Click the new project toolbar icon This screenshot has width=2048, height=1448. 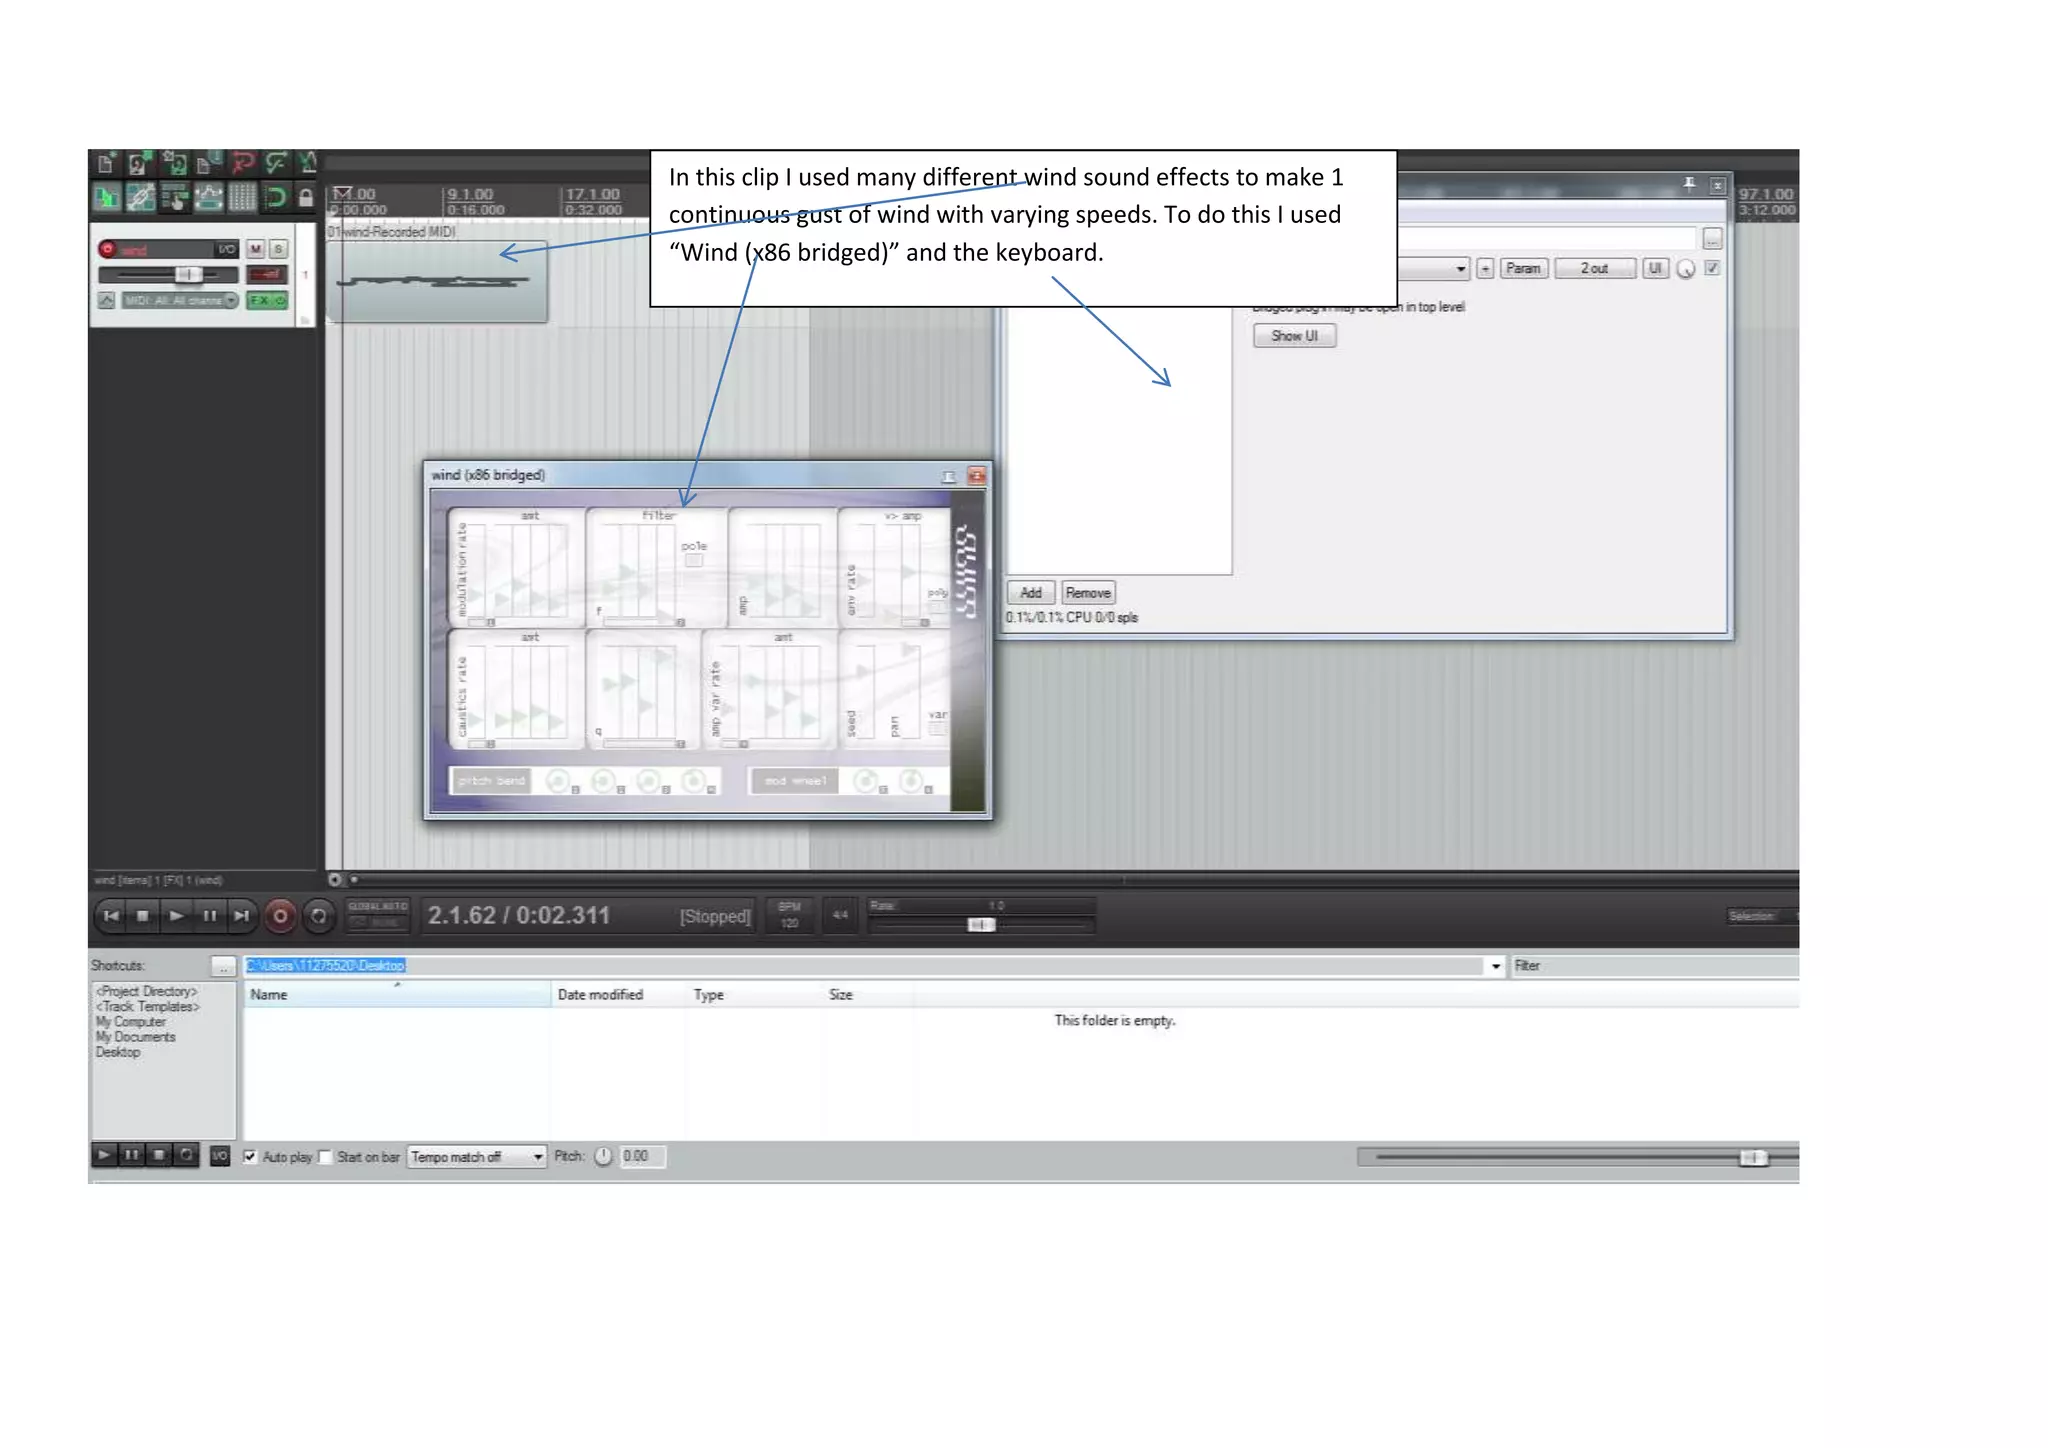point(106,164)
